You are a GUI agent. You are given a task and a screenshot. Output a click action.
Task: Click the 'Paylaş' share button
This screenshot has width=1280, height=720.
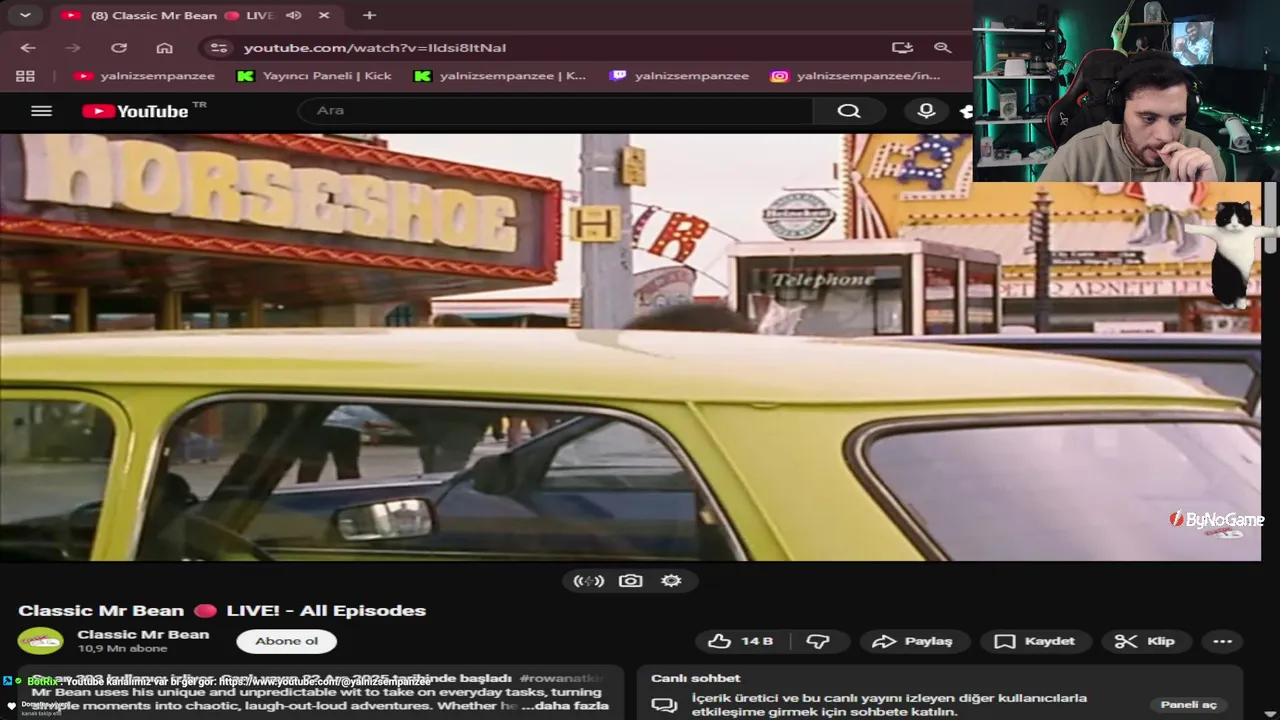(913, 641)
